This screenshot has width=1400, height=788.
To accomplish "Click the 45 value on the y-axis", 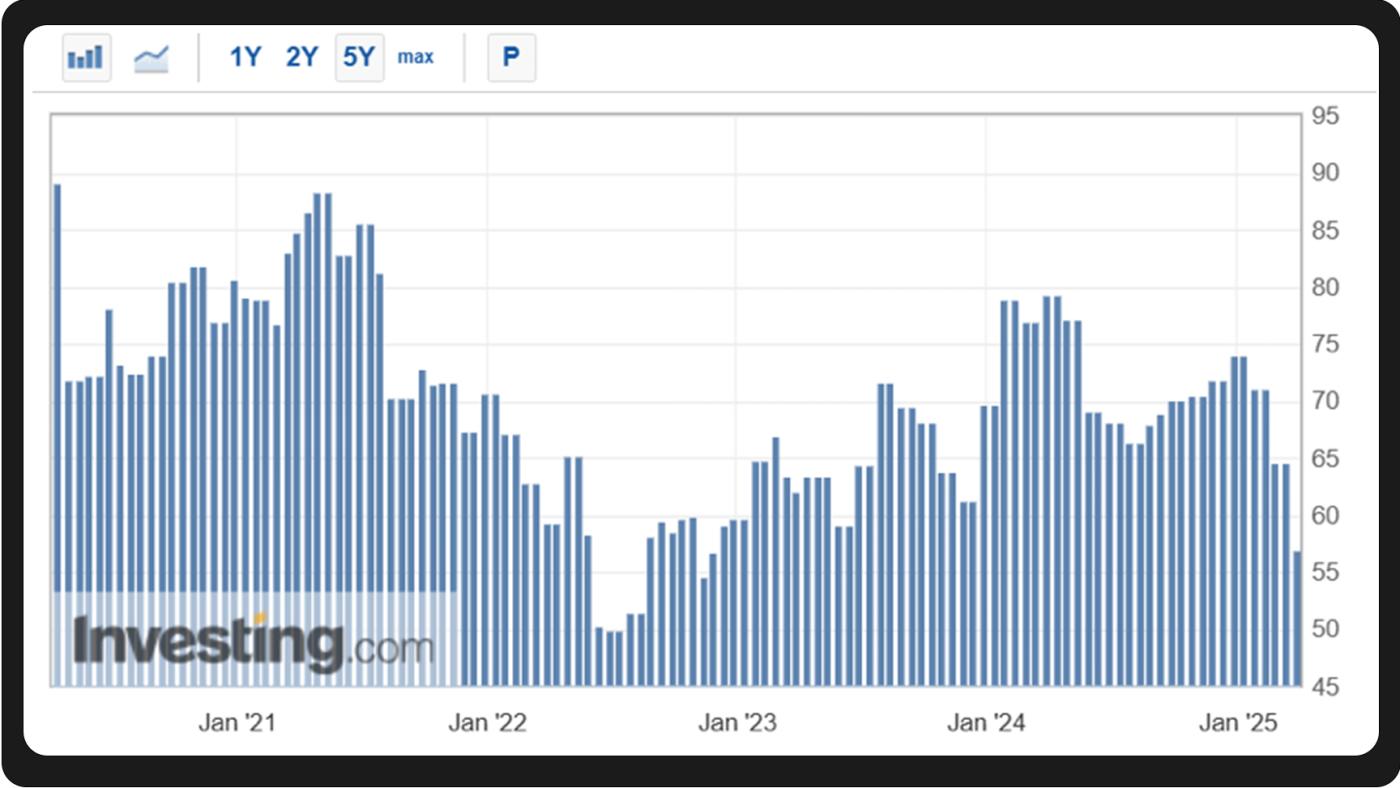I will pyautogui.click(x=1325, y=687).
